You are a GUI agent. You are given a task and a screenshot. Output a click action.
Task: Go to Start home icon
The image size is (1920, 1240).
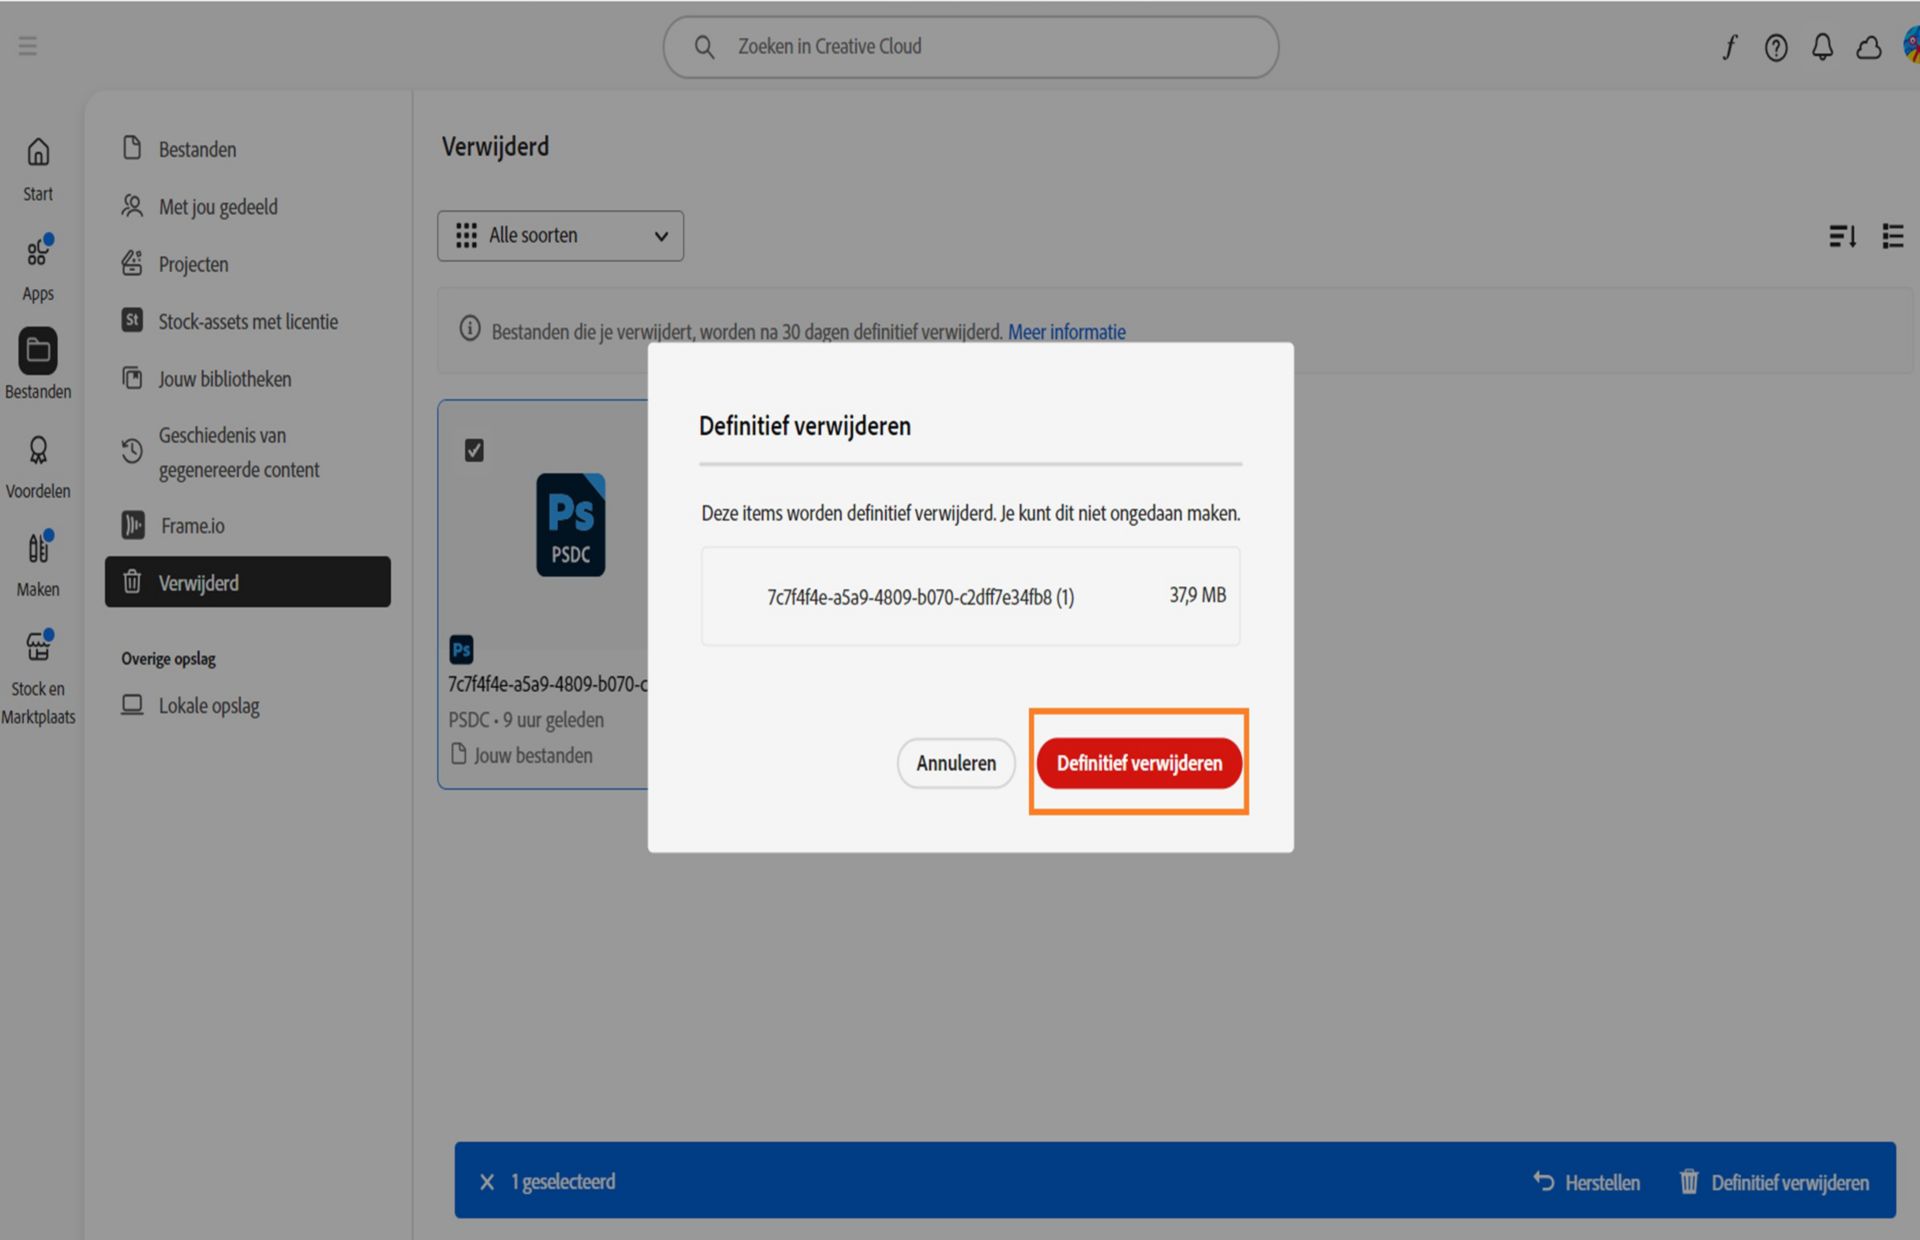[x=38, y=169]
